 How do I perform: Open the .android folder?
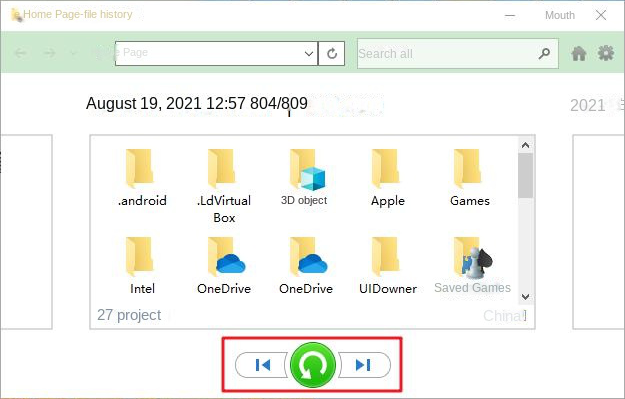click(142, 177)
